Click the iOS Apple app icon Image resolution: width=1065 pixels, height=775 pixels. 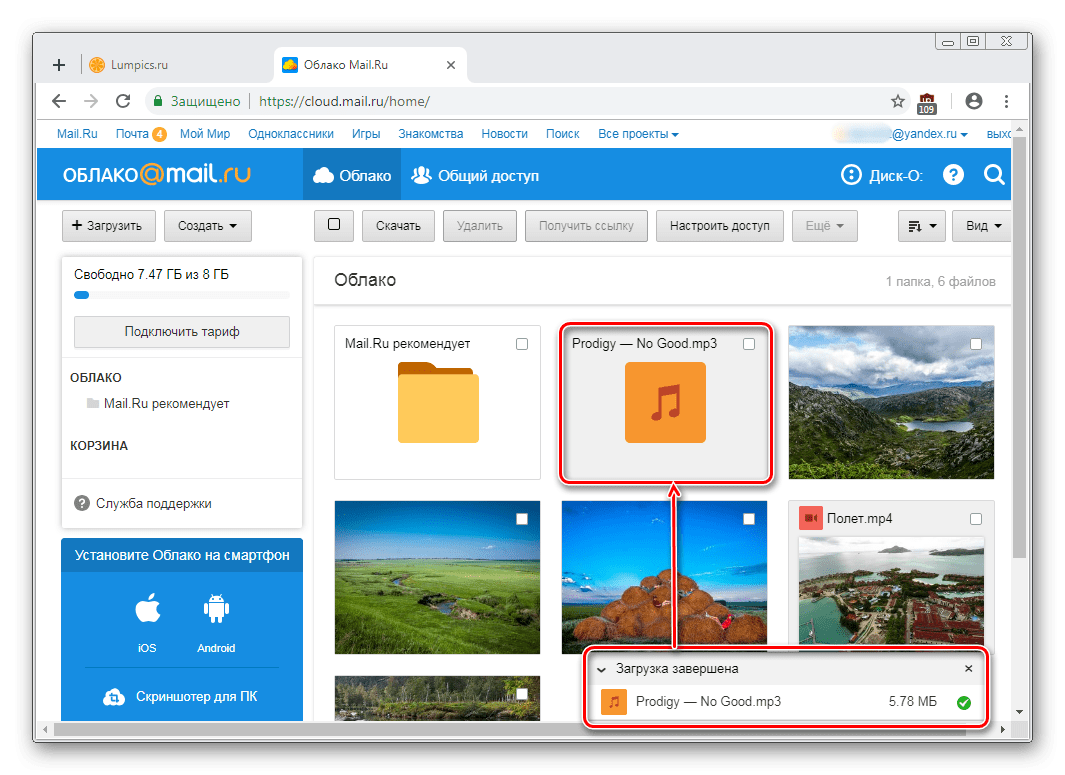pyautogui.click(x=147, y=608)
